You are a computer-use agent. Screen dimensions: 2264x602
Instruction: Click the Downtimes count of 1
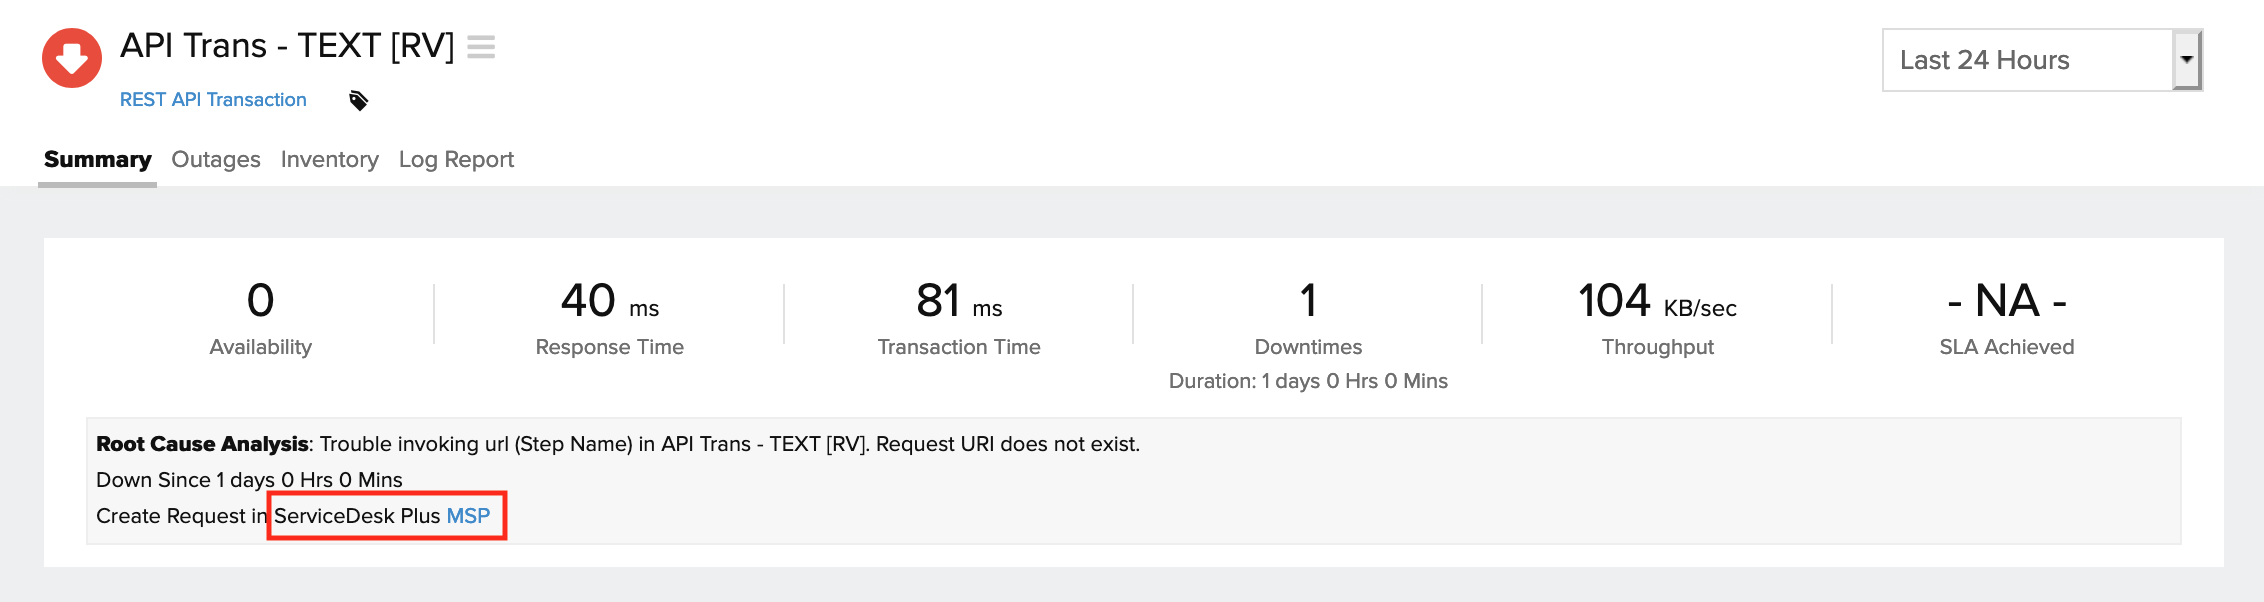1308,300
